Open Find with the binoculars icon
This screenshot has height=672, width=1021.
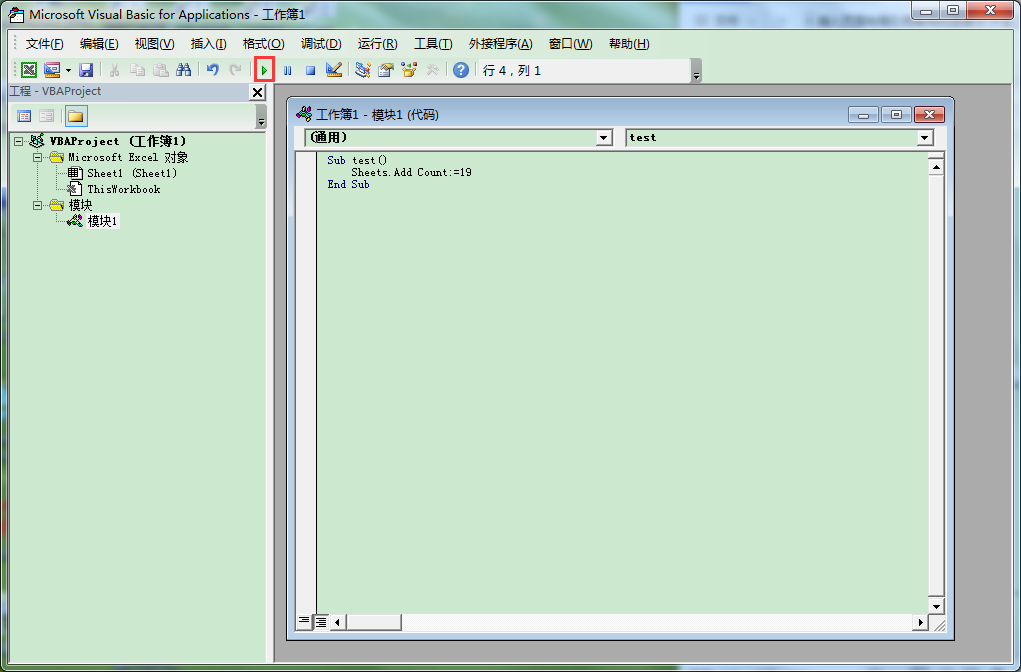[x=184, y=70]
